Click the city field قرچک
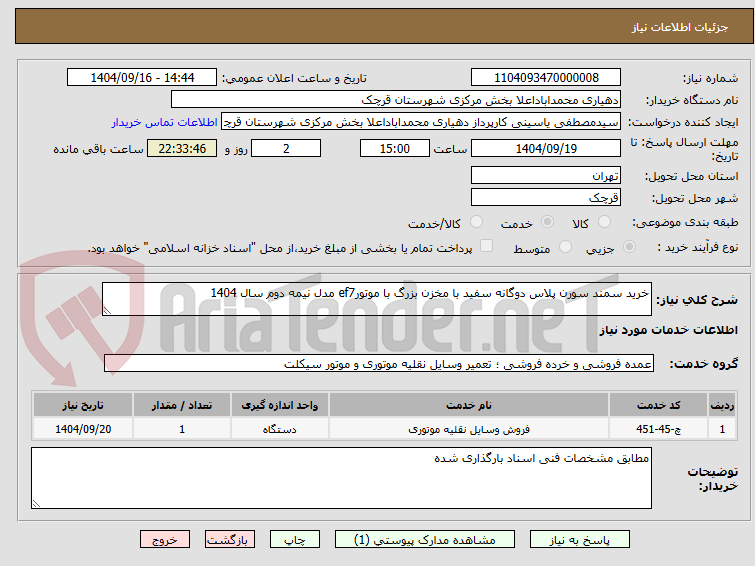Viewport: 755px width, 566px height. (546, 197)
